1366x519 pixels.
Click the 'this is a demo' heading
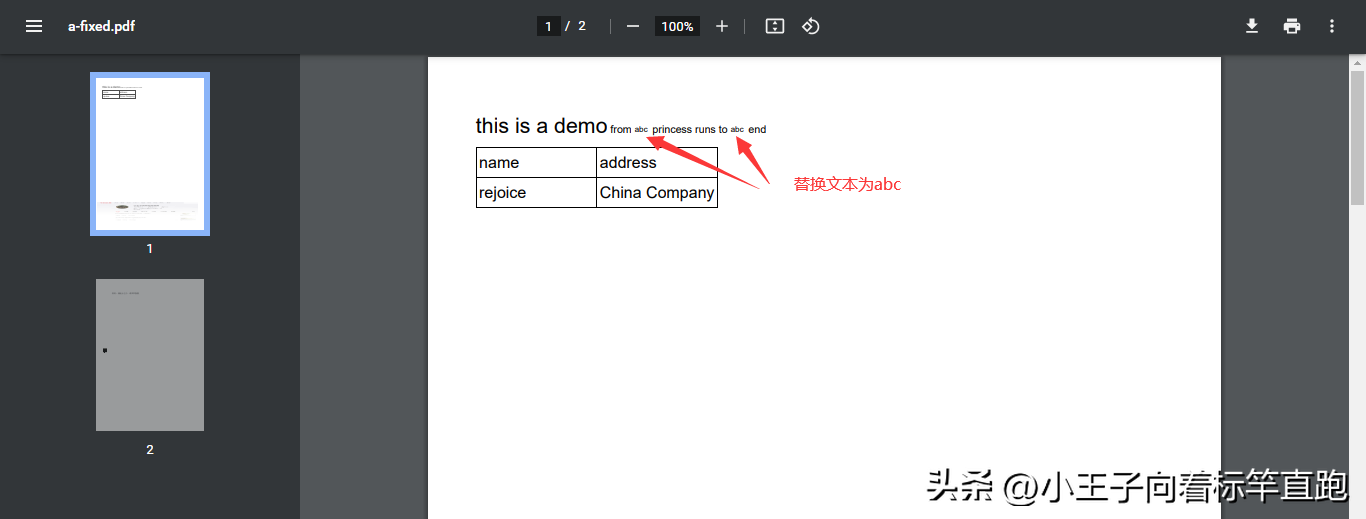[x=541, y=125]
